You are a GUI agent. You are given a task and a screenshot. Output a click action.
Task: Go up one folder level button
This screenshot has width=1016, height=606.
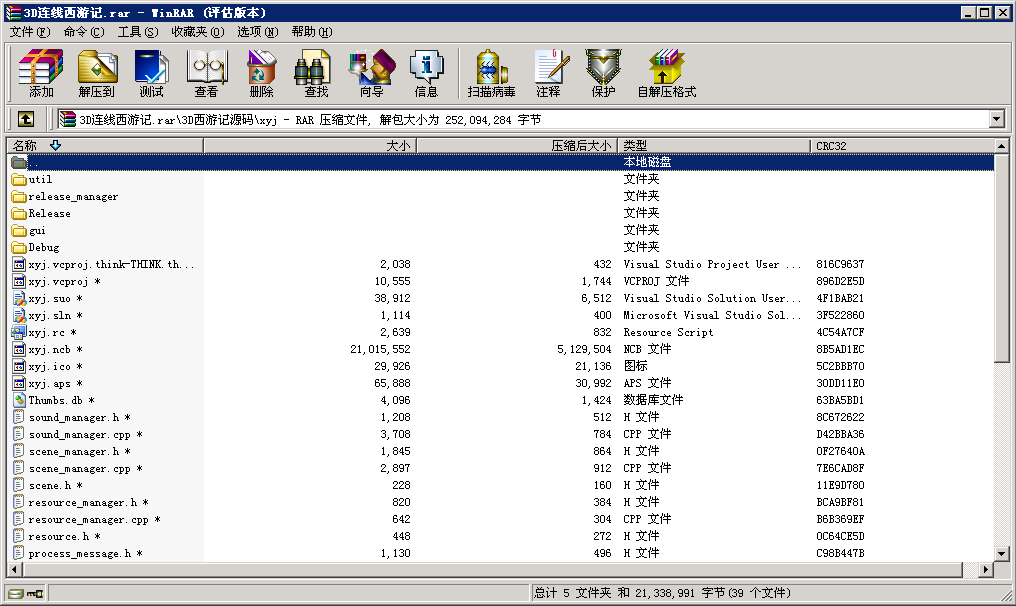pyautogui.click(x=26, y=119)
